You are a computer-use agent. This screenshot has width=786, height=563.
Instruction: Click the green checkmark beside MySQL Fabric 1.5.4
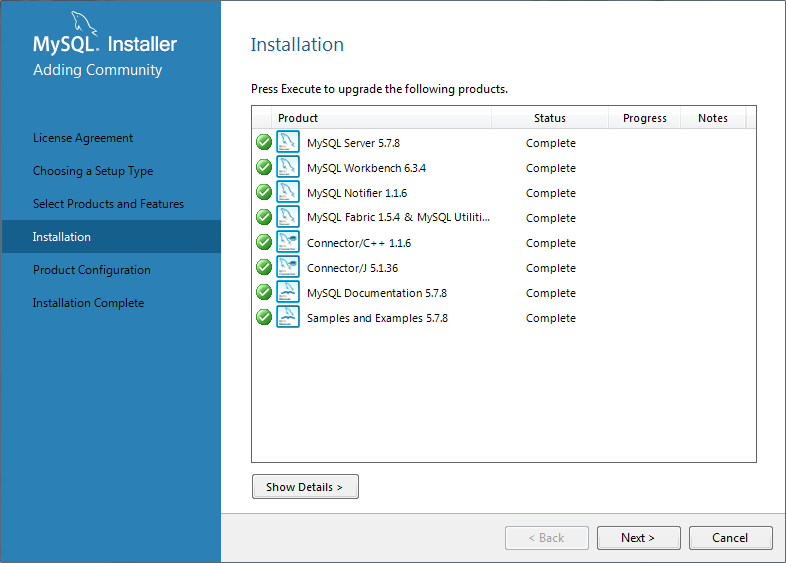(x=264, y=218)
